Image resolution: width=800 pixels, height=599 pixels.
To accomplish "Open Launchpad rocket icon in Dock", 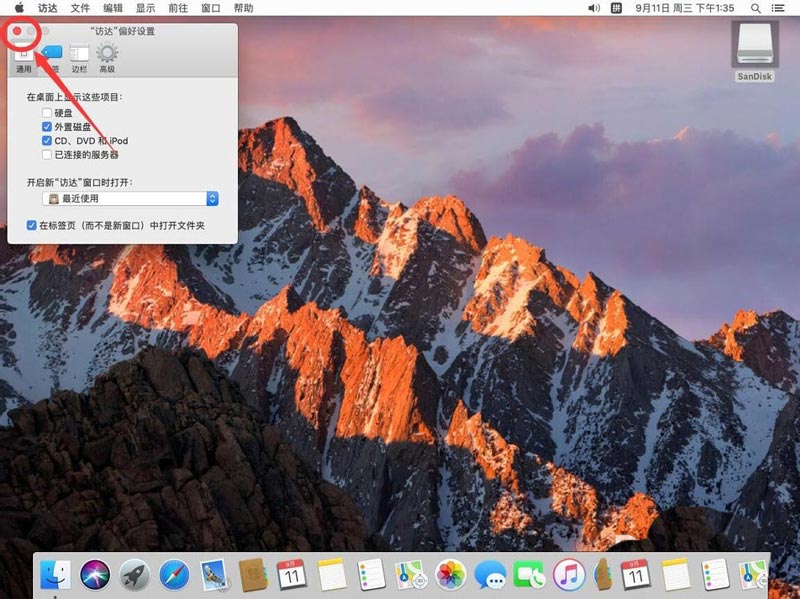I will pyautogui.click(x=134, y=574).
